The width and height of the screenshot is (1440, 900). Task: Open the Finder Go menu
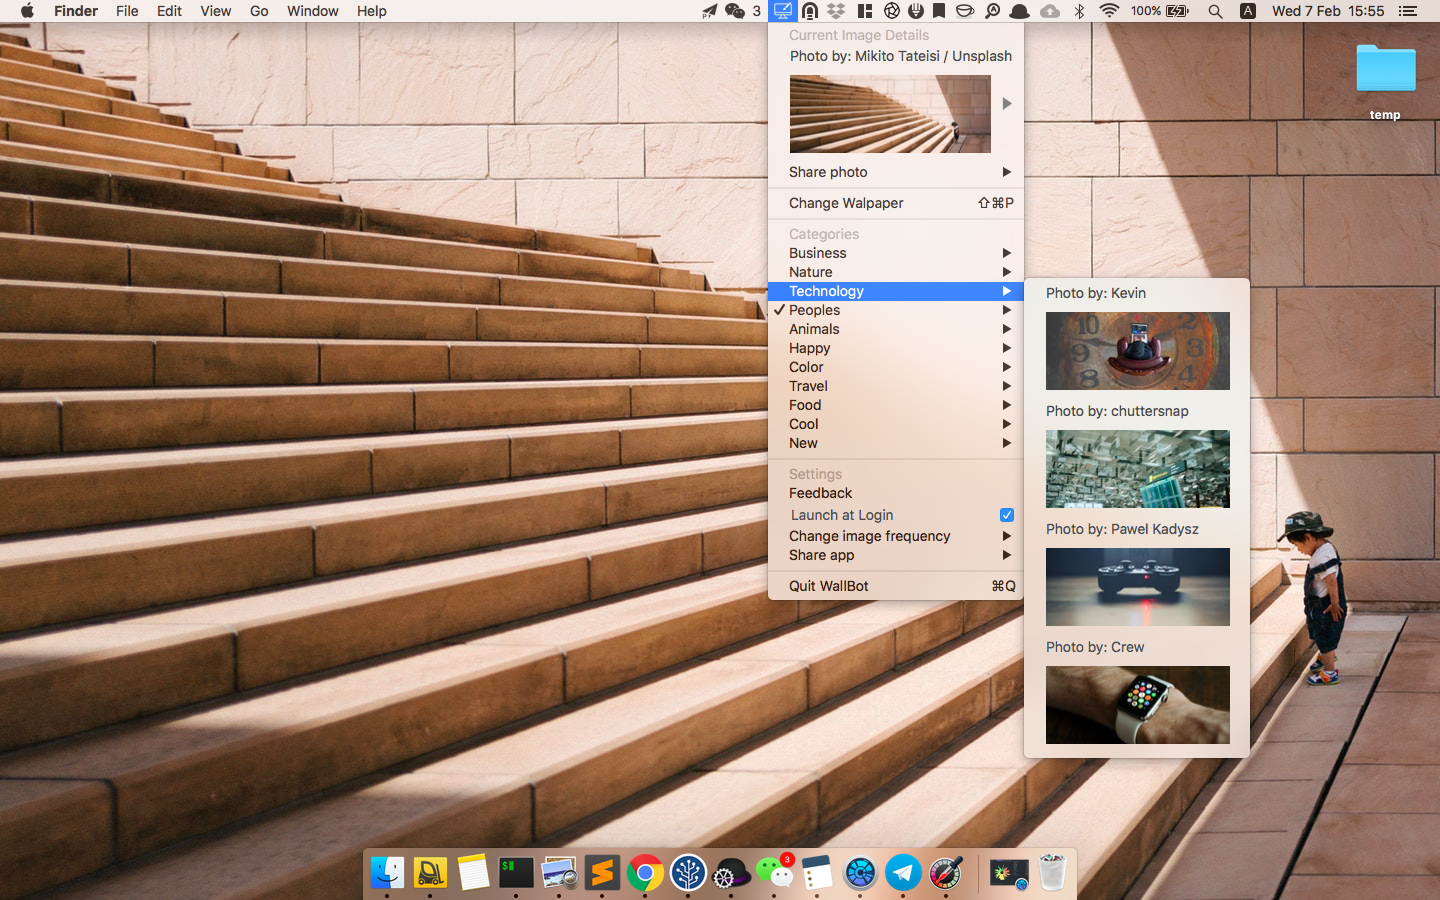[x=259, y=11]
